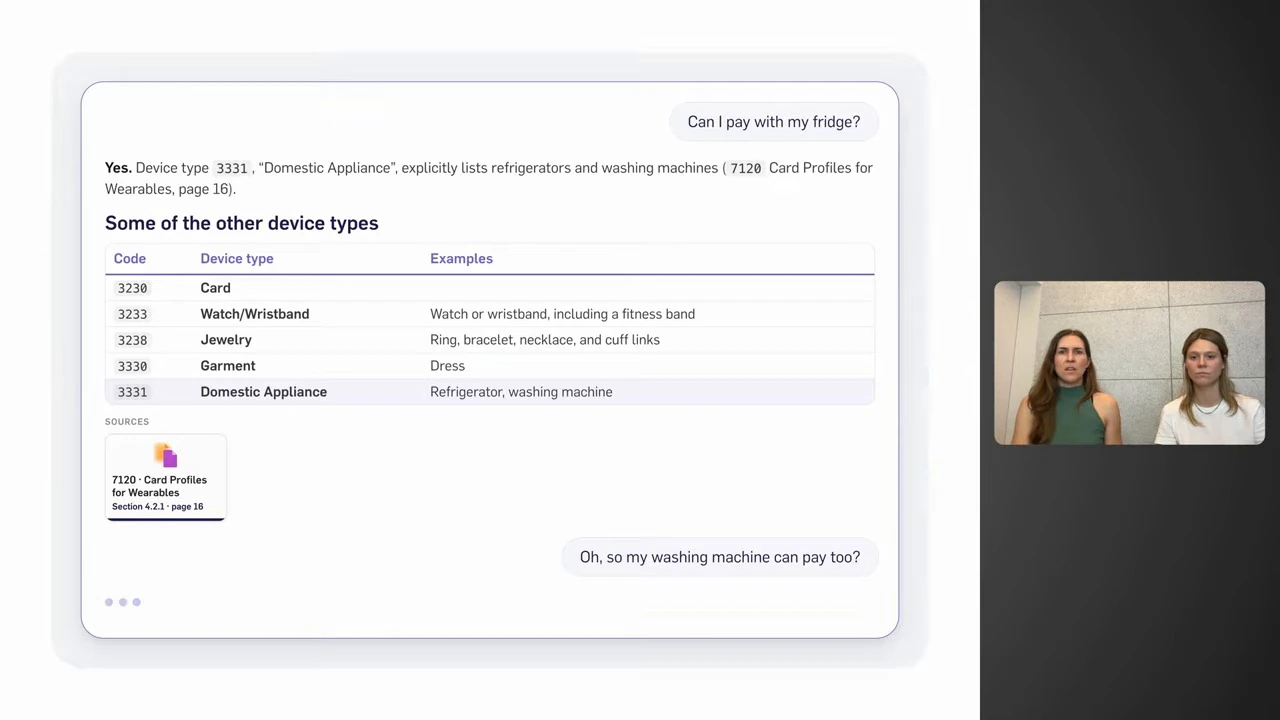Click code 3238 in the table
The height and width of the screenshot is (720, 1280).
click(x=132, y=340)
